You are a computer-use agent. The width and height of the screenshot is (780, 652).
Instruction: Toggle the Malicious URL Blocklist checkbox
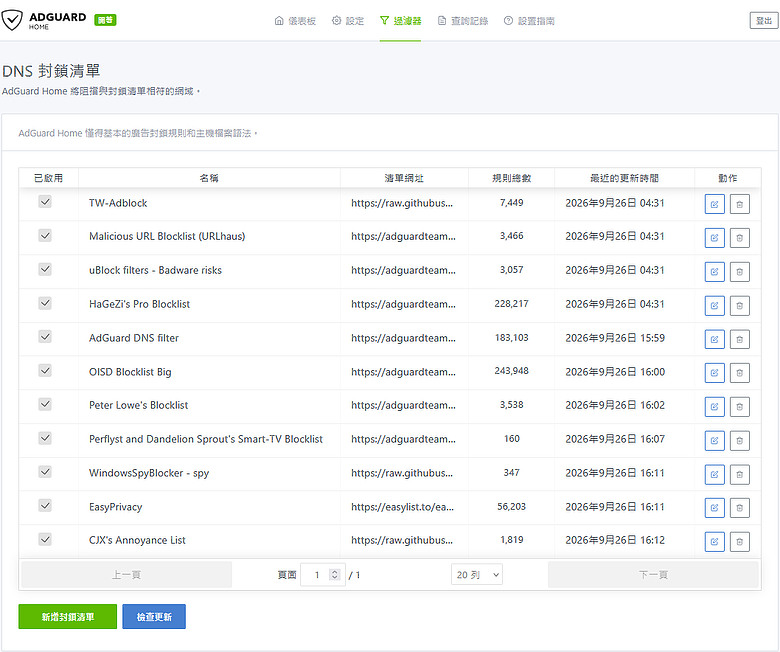[x=45, y=235]
